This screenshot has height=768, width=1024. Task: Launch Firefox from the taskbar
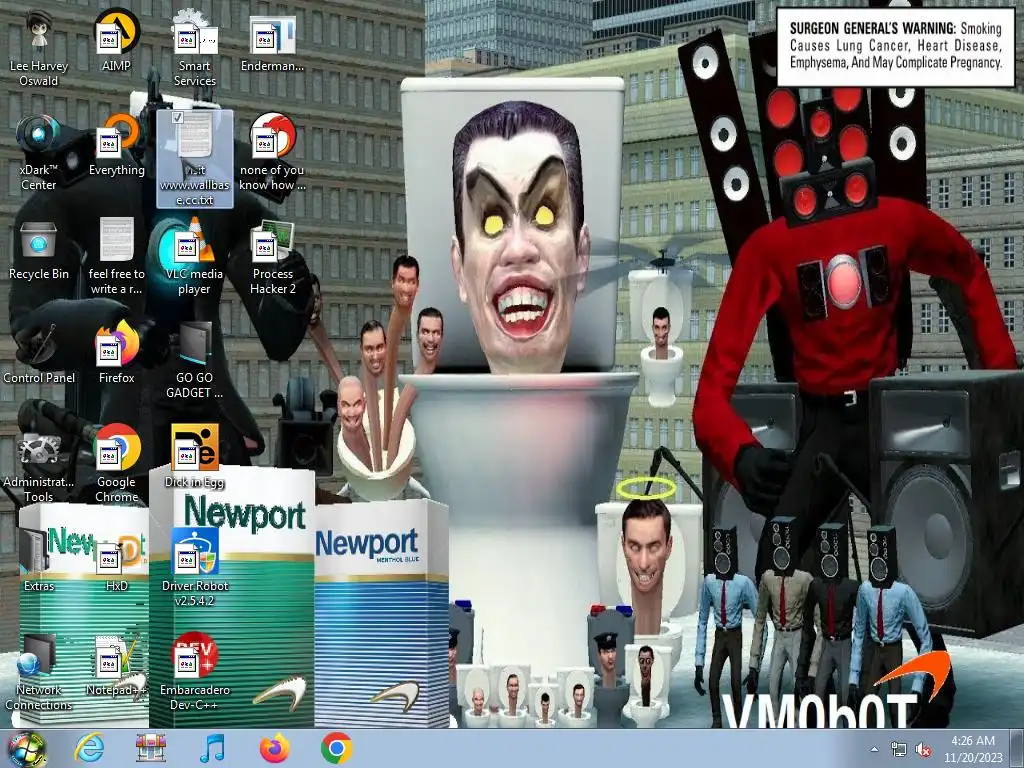point(274,749)
